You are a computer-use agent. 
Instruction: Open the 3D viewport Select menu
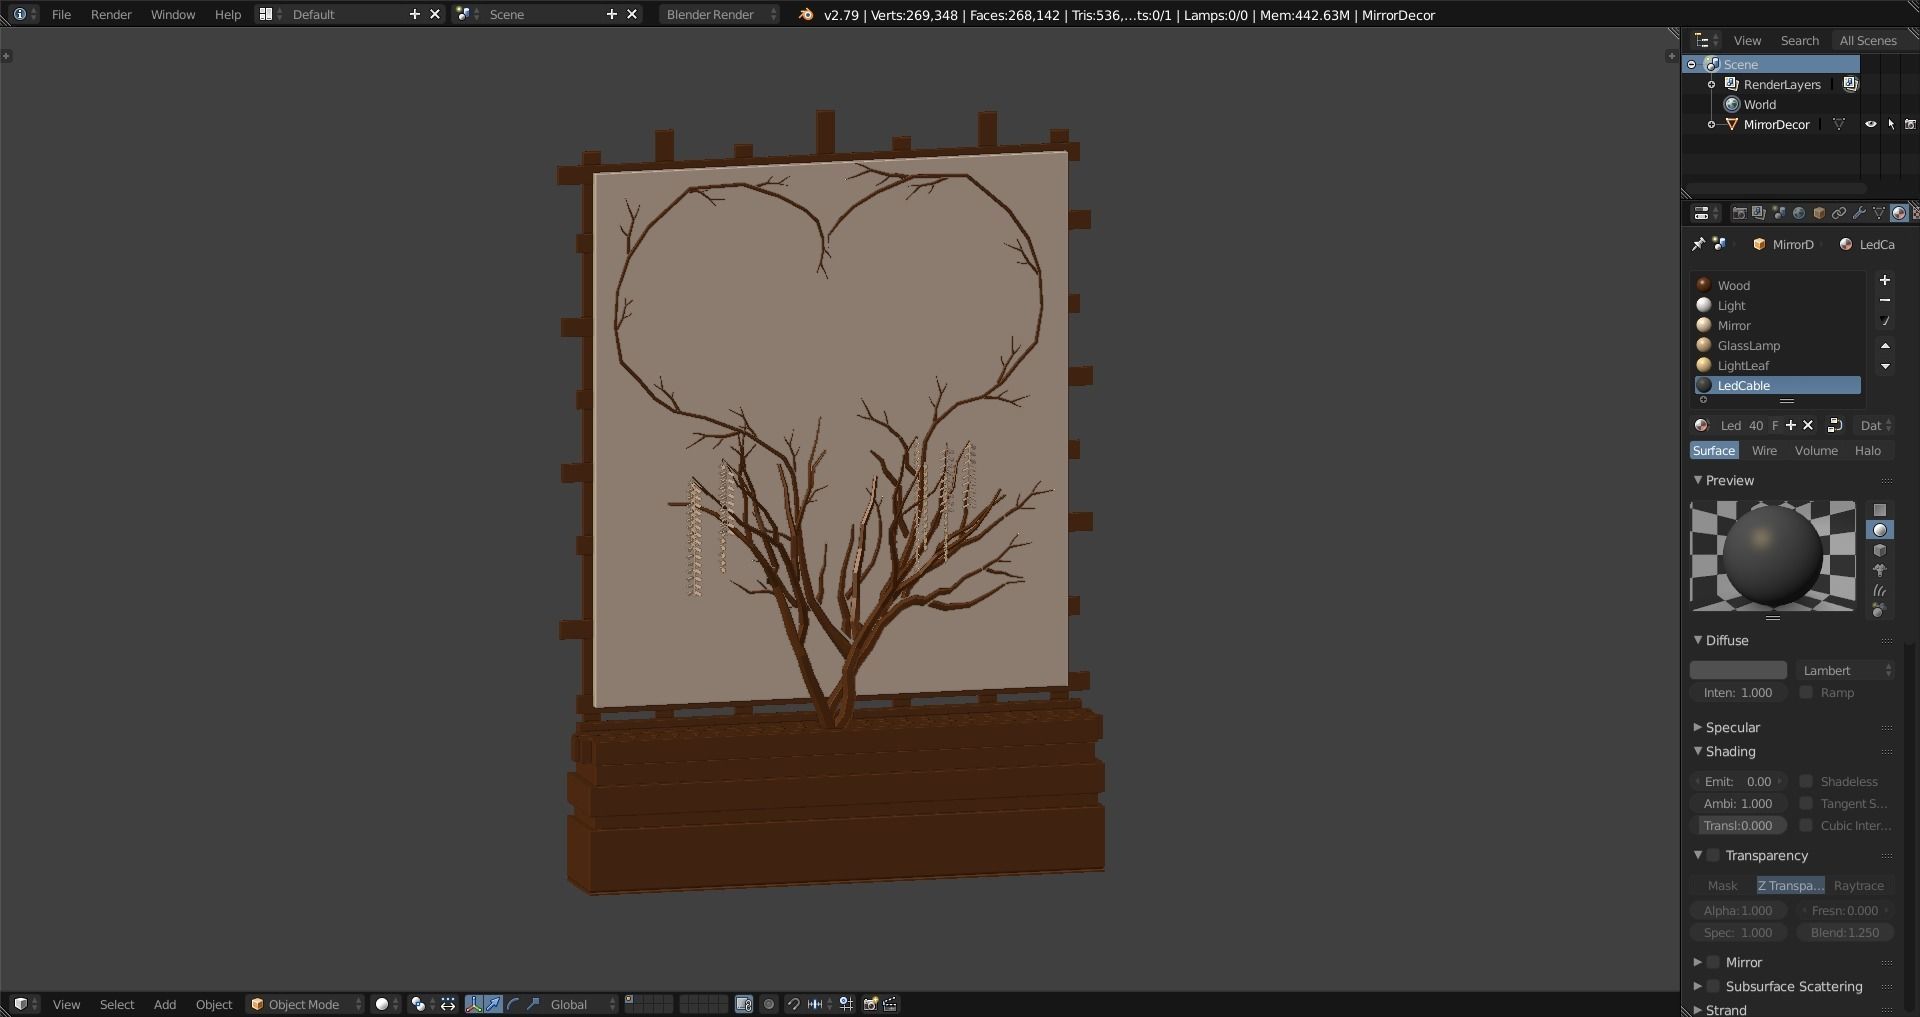click(x=117, y=1004)
